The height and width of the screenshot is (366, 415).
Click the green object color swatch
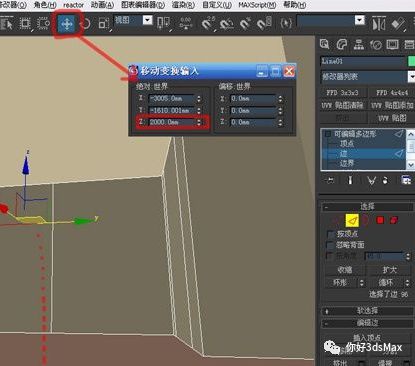pyautogui.click(x=411, y=61)
